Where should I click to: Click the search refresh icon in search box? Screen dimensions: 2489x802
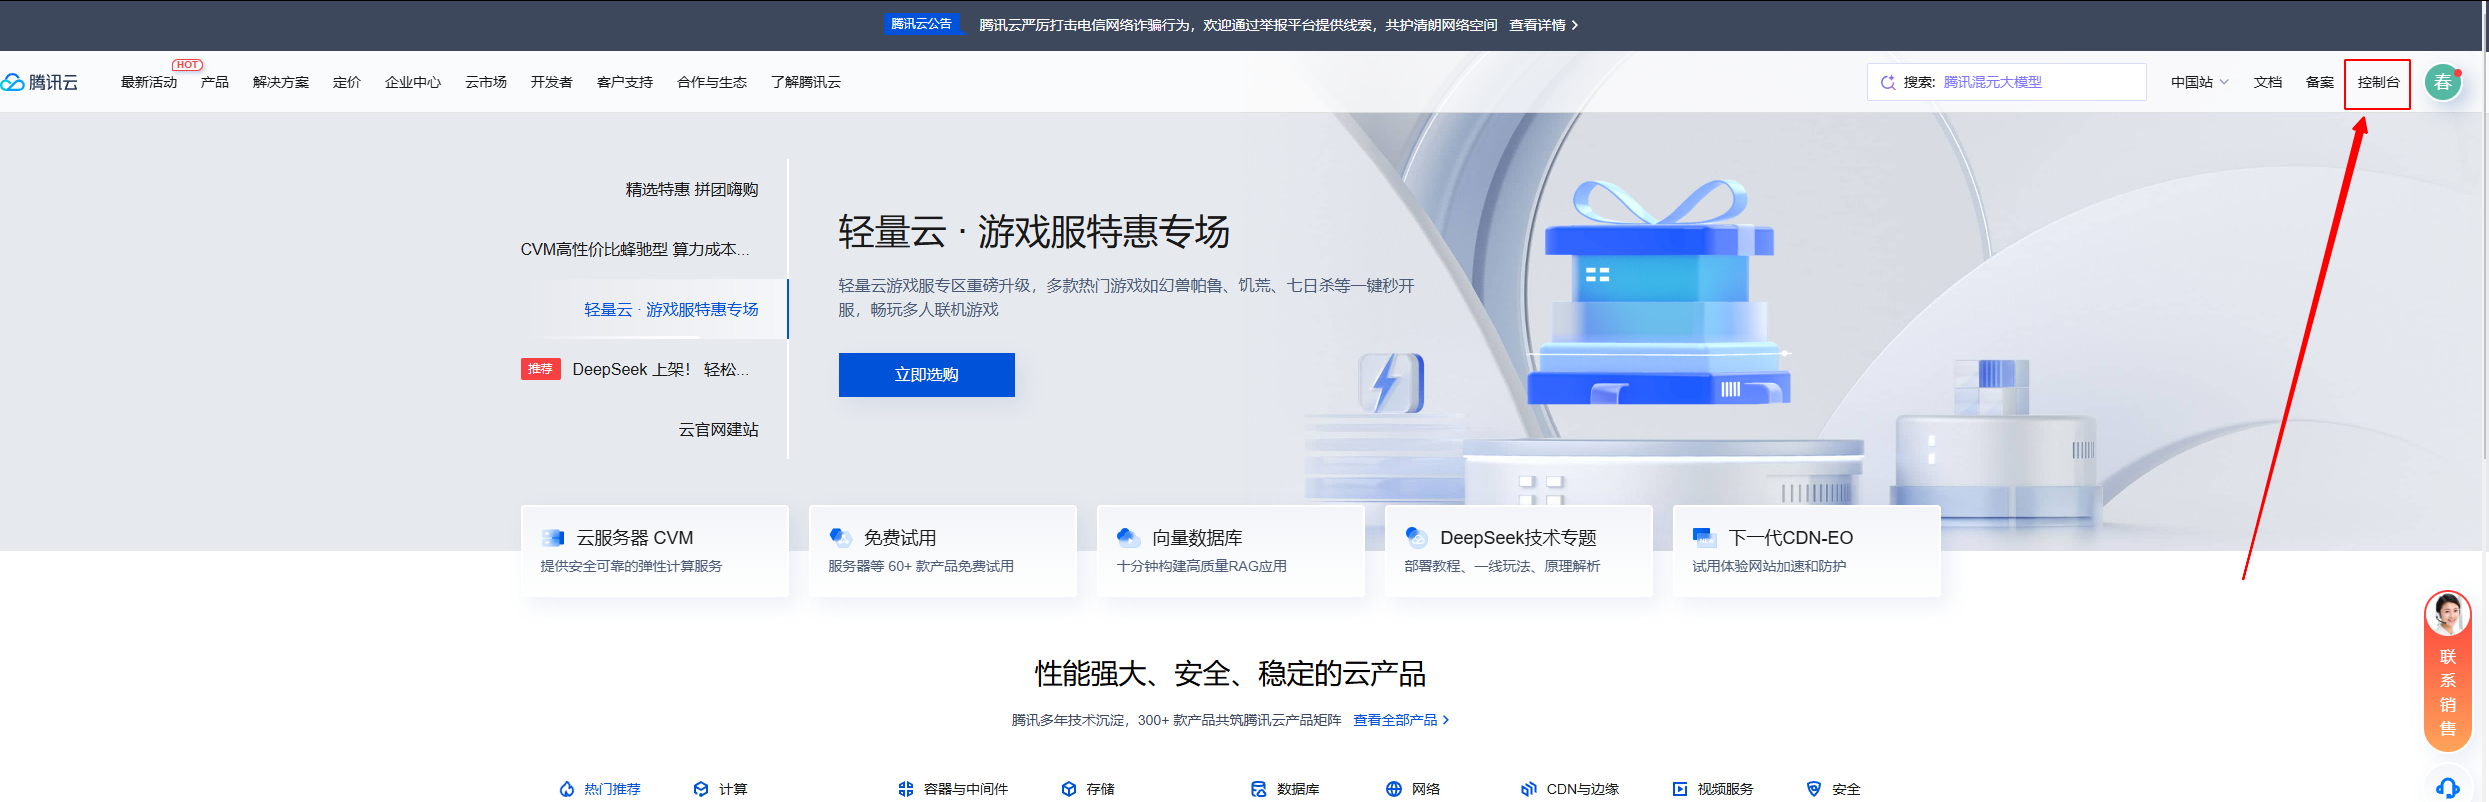[1888, 82]
